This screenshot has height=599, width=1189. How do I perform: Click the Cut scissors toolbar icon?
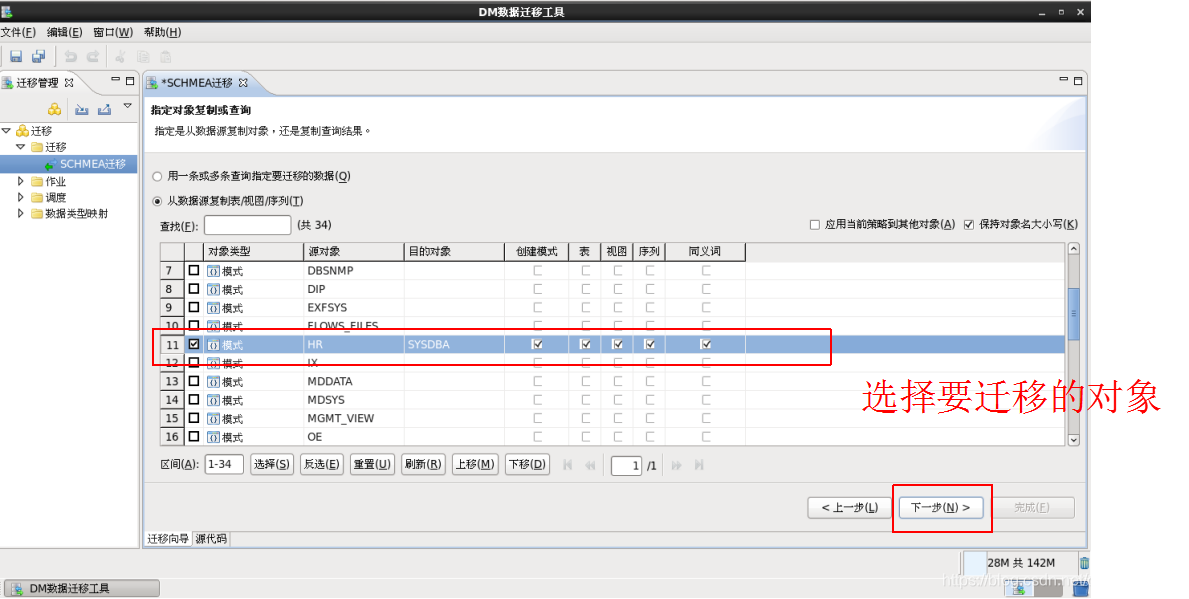pyautogui.click(x=121, y=56)
